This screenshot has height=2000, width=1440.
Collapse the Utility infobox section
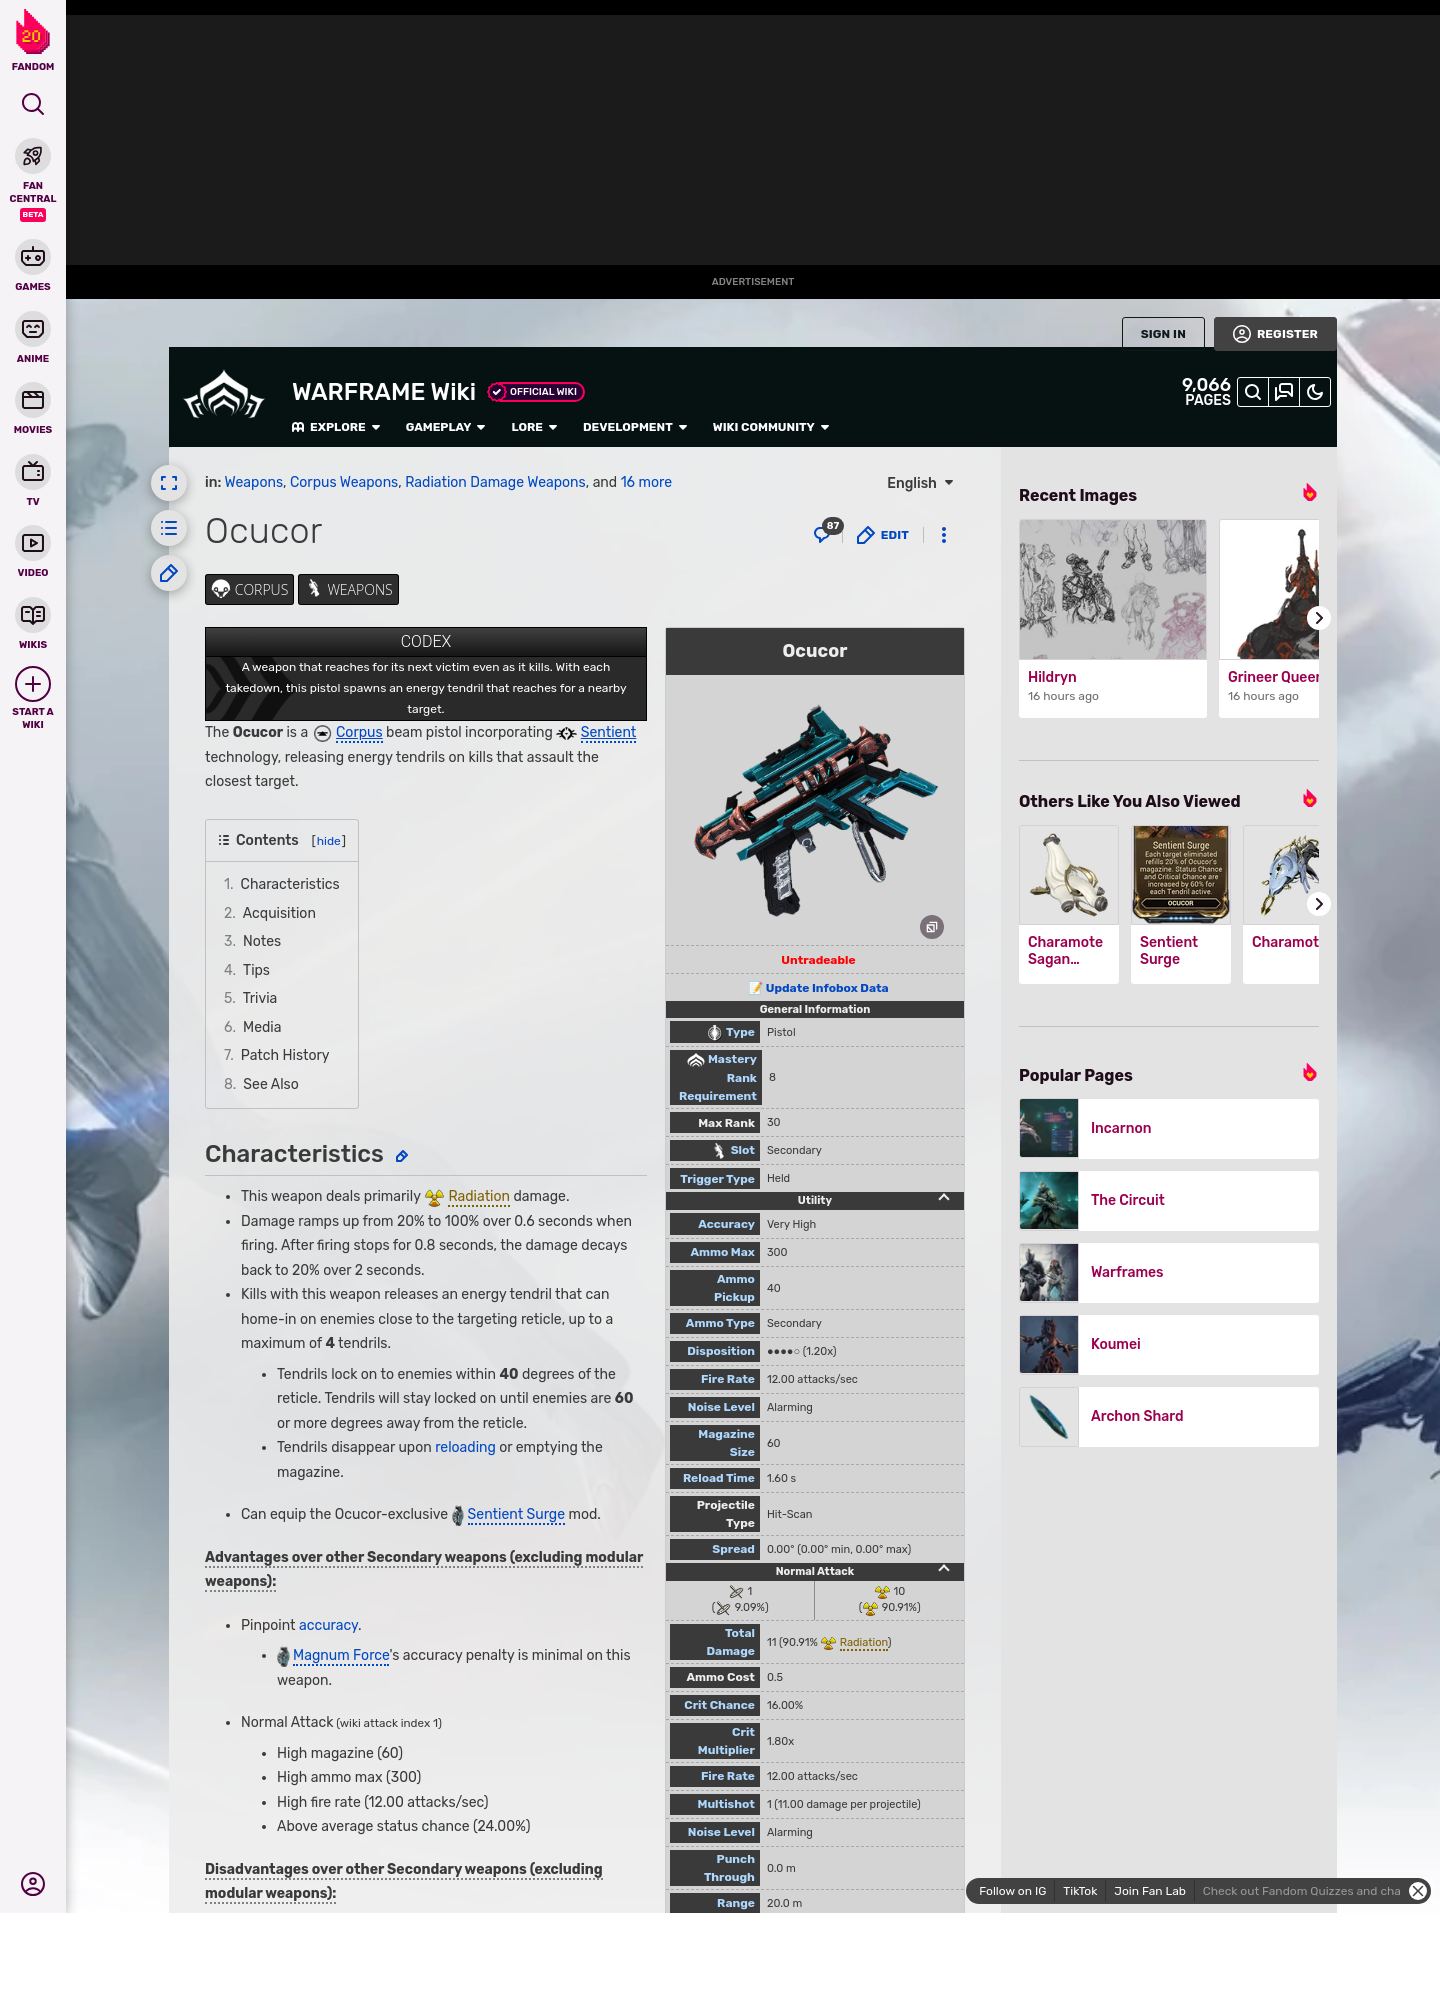click(944, 1198)
